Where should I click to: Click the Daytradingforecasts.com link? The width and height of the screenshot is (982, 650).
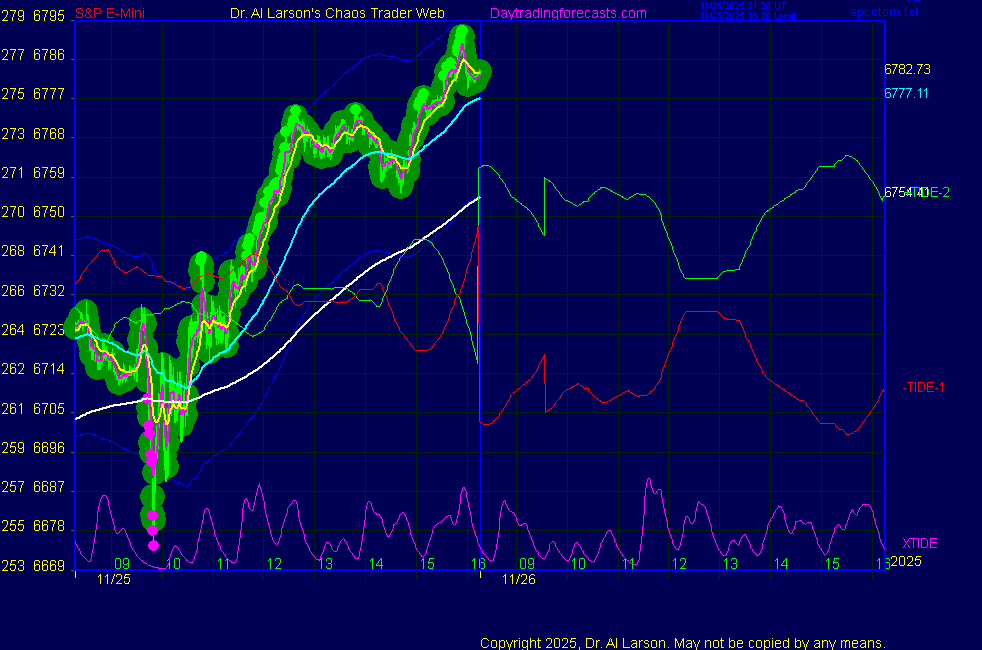coord(567,13)
